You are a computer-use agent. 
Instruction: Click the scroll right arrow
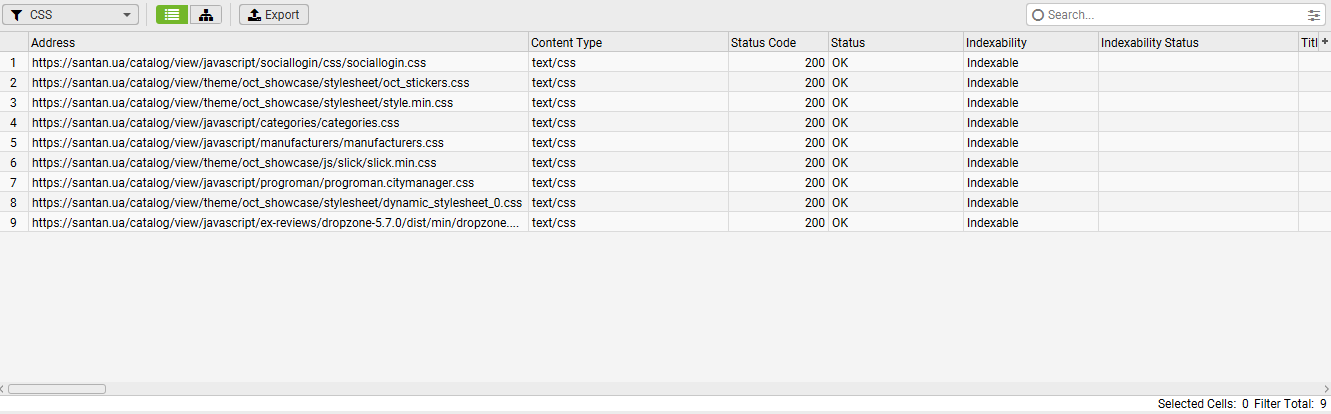[1327, 389]
